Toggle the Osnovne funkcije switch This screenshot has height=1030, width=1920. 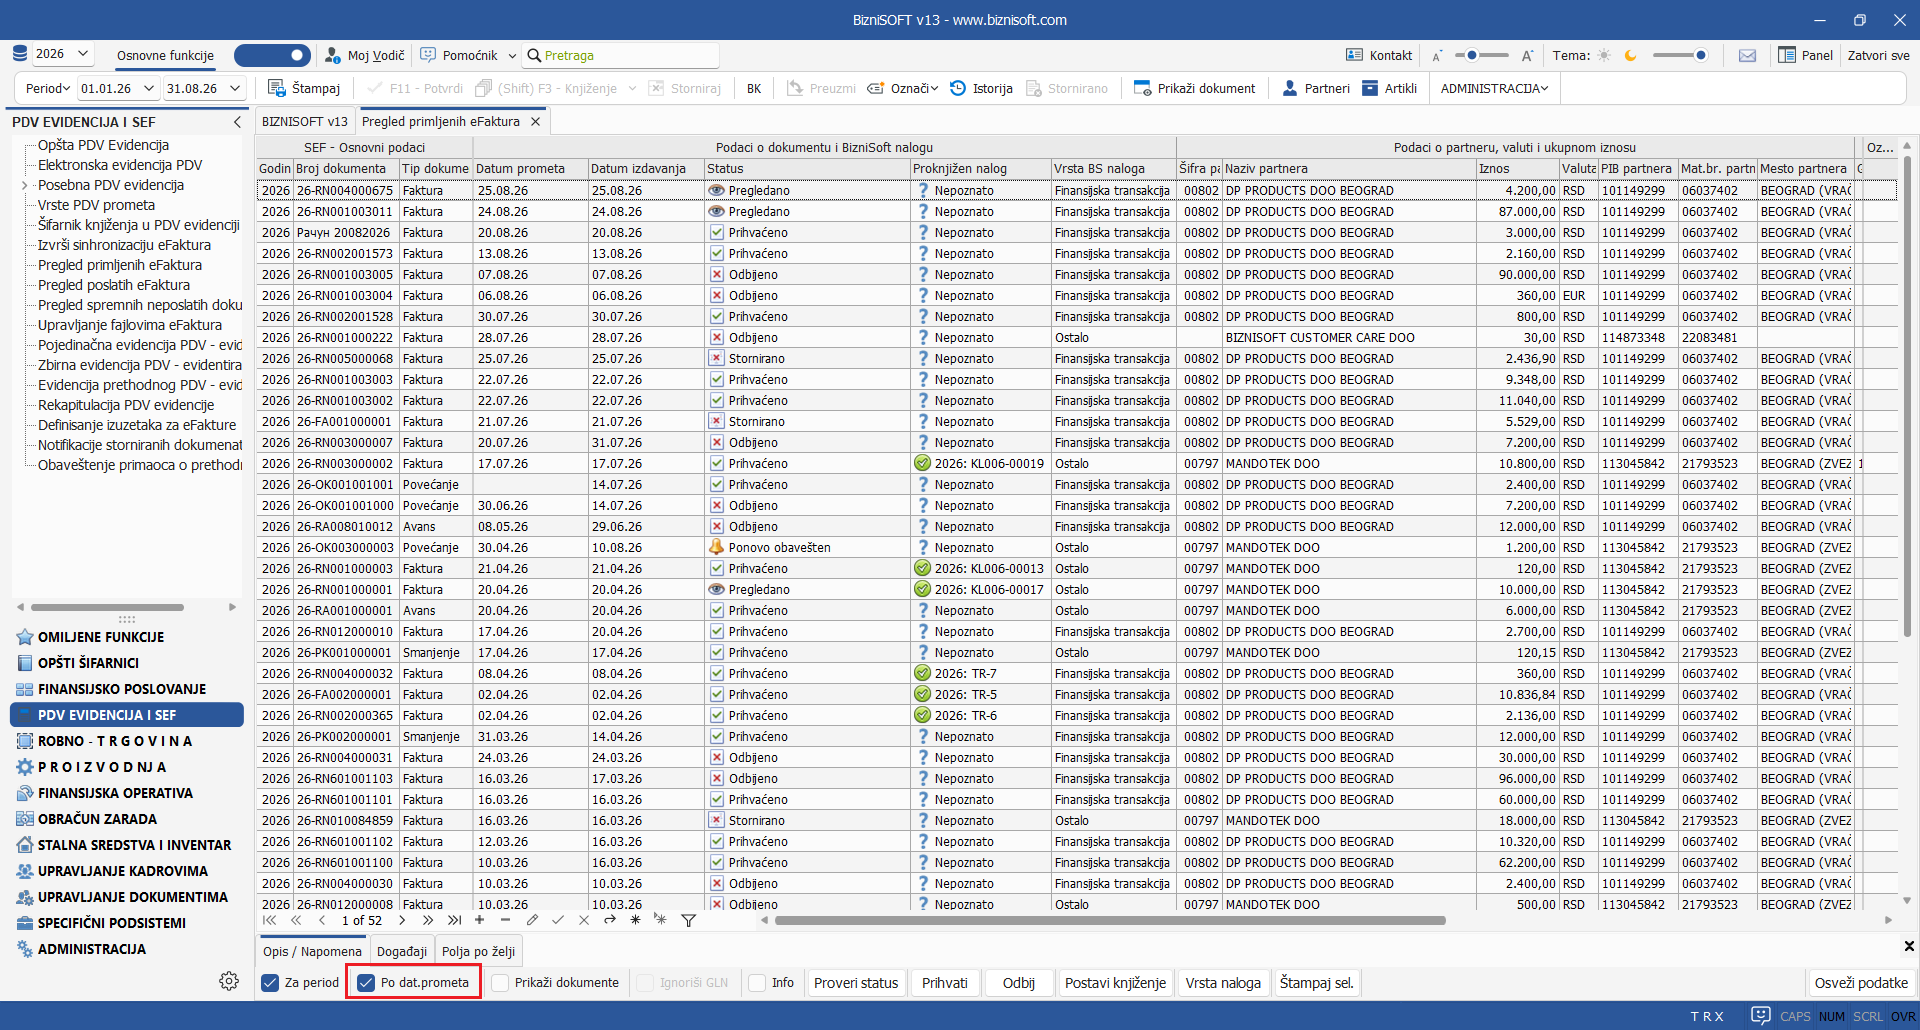tap(272, 55)
